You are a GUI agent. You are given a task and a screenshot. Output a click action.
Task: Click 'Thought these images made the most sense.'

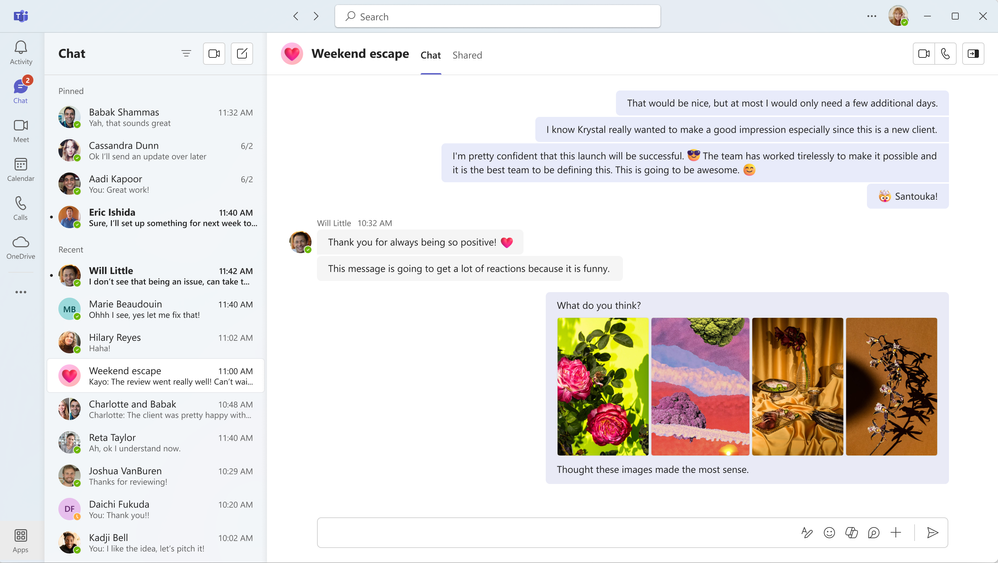tap(652, 469)
